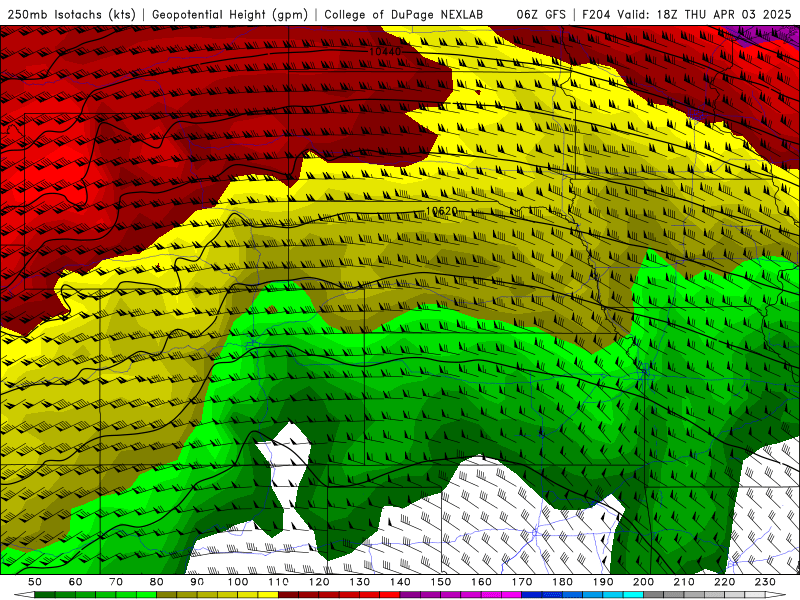The image size is (800, 600).
Task: Click the "F204" forecast hour label
Action: pyautogui.click(x=596, y=14)
